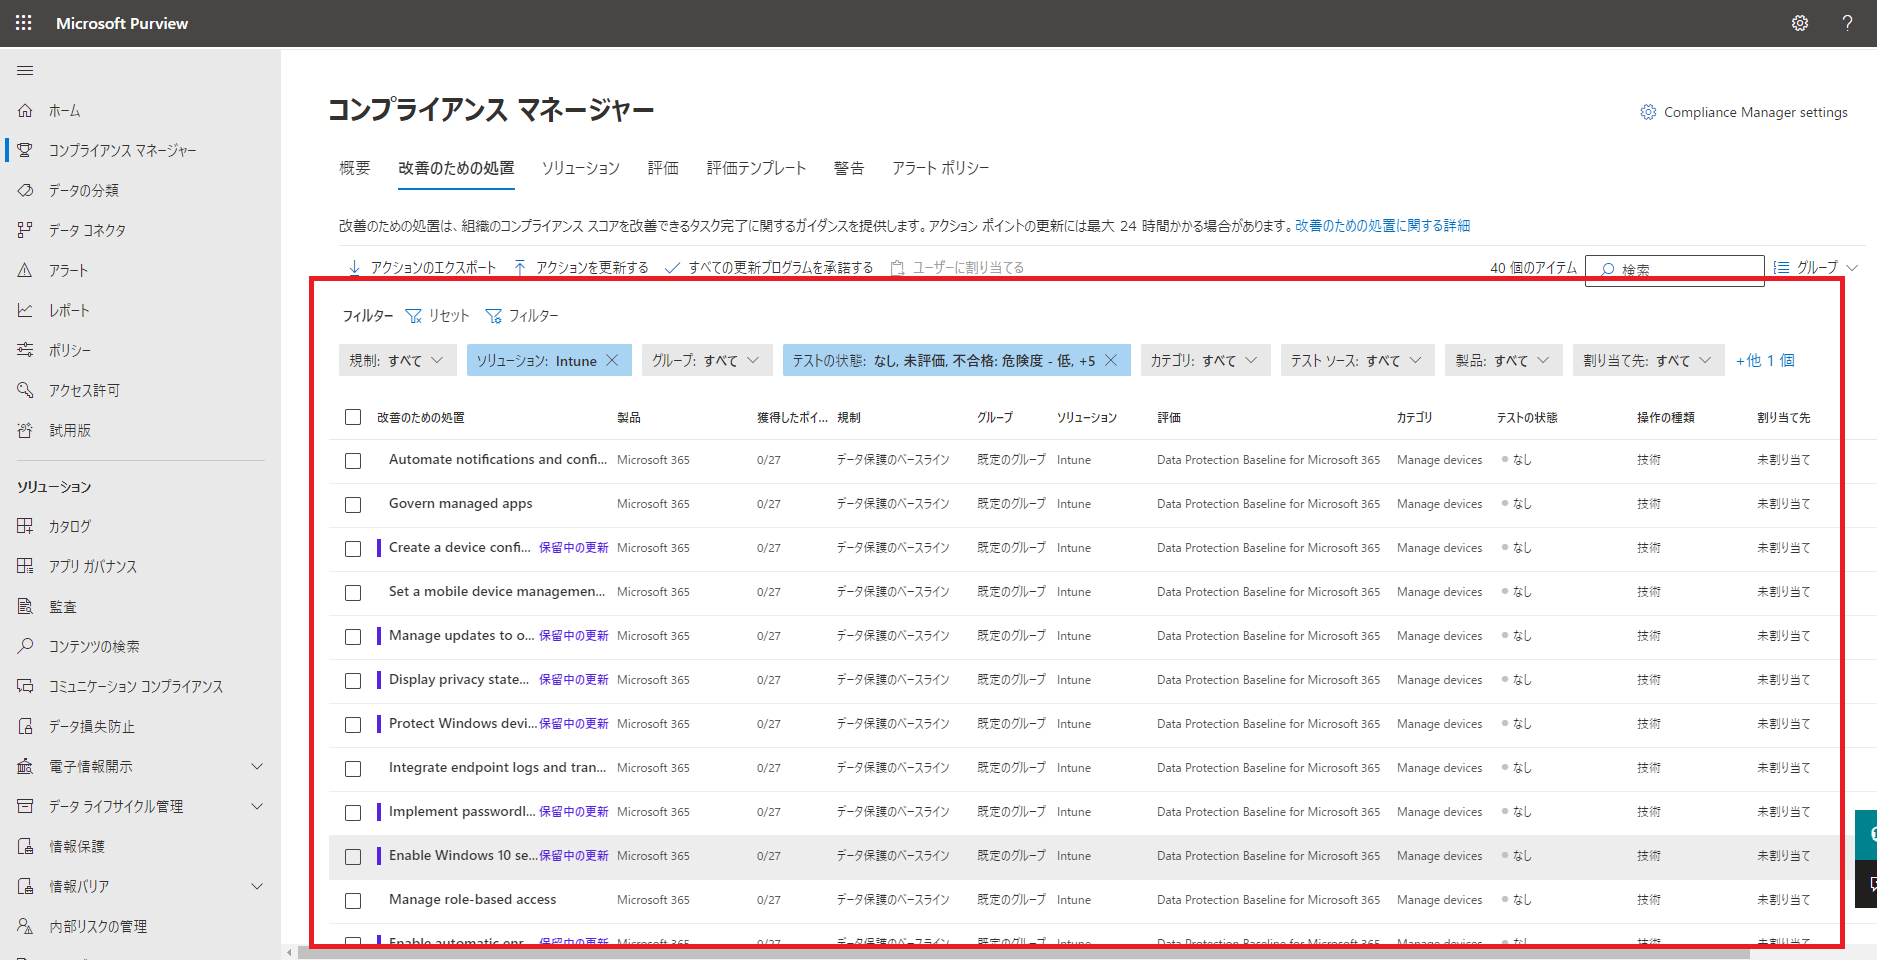Check the Govern managed apps checkbox
The height and width of the screenshot is (960, 1877).
(x=353, y=505)
